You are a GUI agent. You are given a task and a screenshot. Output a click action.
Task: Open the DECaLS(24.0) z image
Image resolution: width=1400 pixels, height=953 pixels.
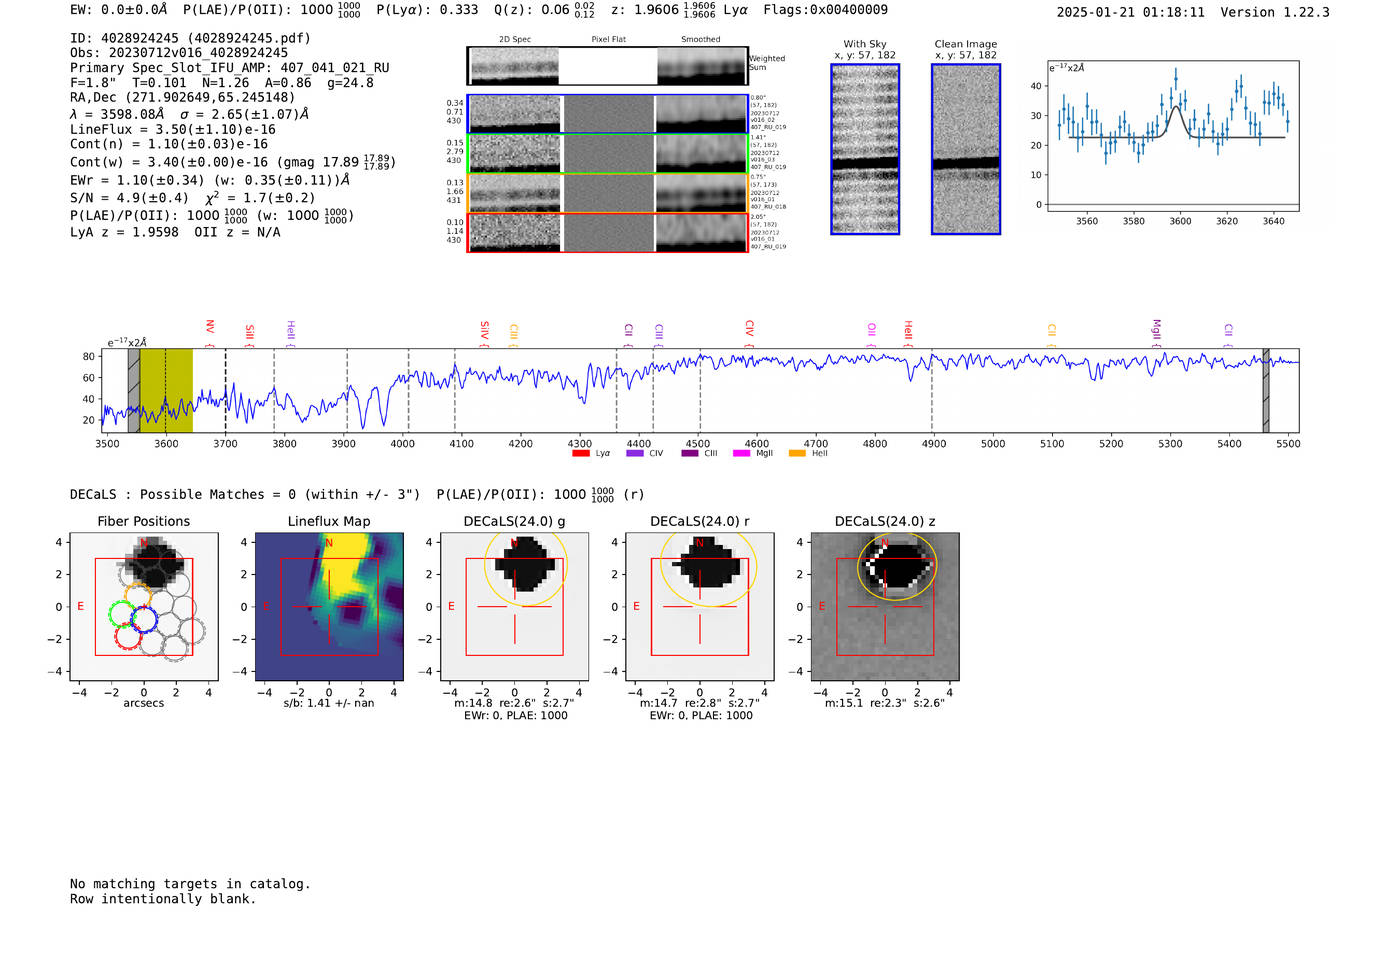point(885,607)
